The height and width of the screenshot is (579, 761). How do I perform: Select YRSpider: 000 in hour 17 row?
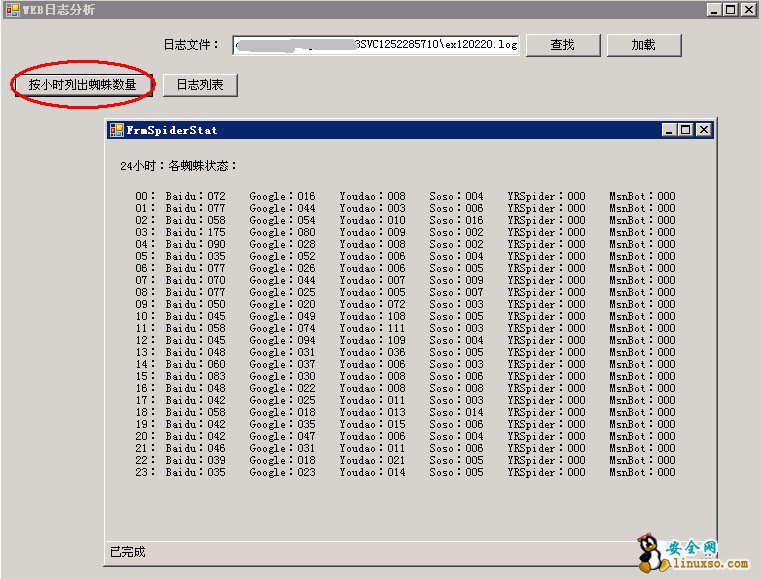[x=546, y=400]
